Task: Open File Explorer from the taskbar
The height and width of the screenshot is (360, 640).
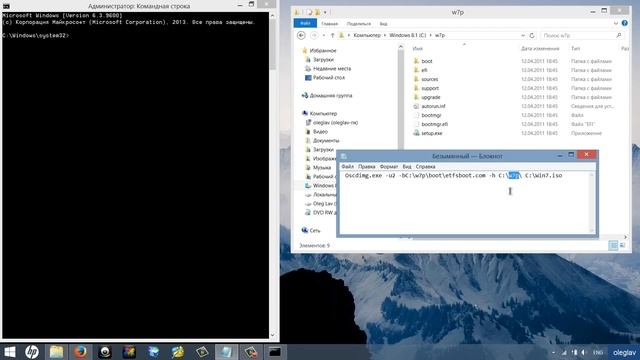Action: [56, 352]
